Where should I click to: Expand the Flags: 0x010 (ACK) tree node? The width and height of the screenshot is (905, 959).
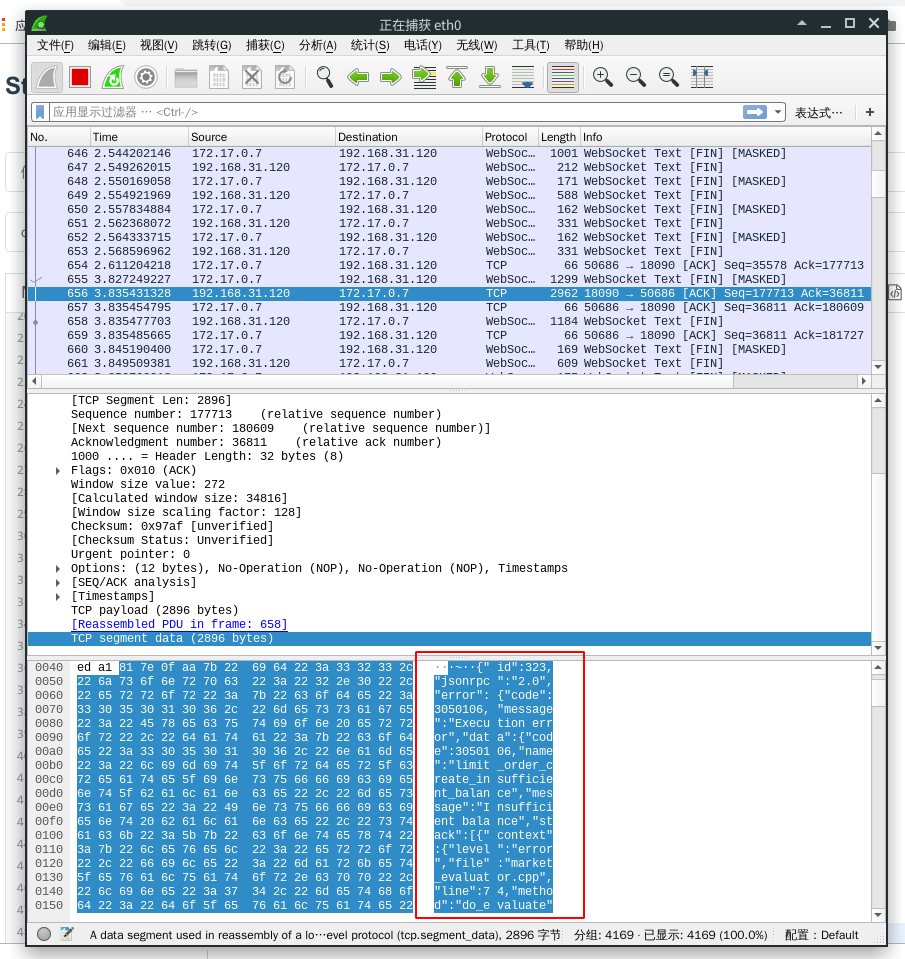click(58, 470)
